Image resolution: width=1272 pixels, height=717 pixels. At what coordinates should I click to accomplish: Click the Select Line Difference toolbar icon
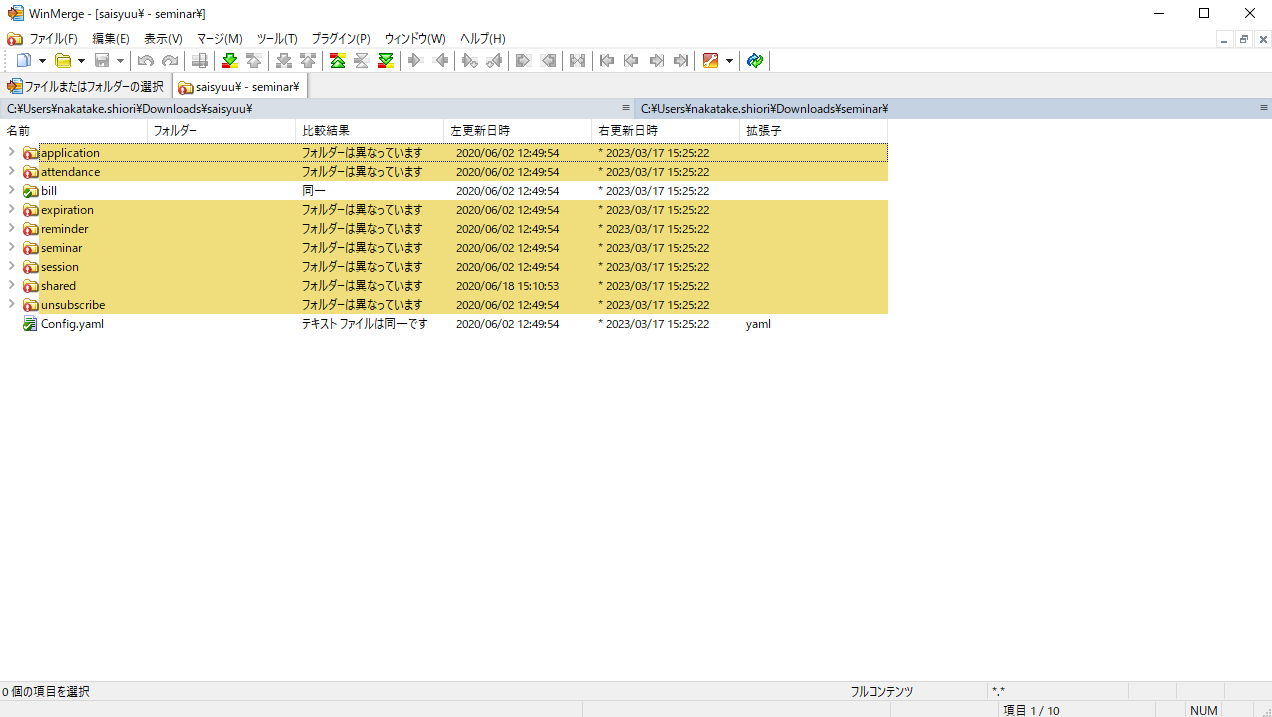200,61
